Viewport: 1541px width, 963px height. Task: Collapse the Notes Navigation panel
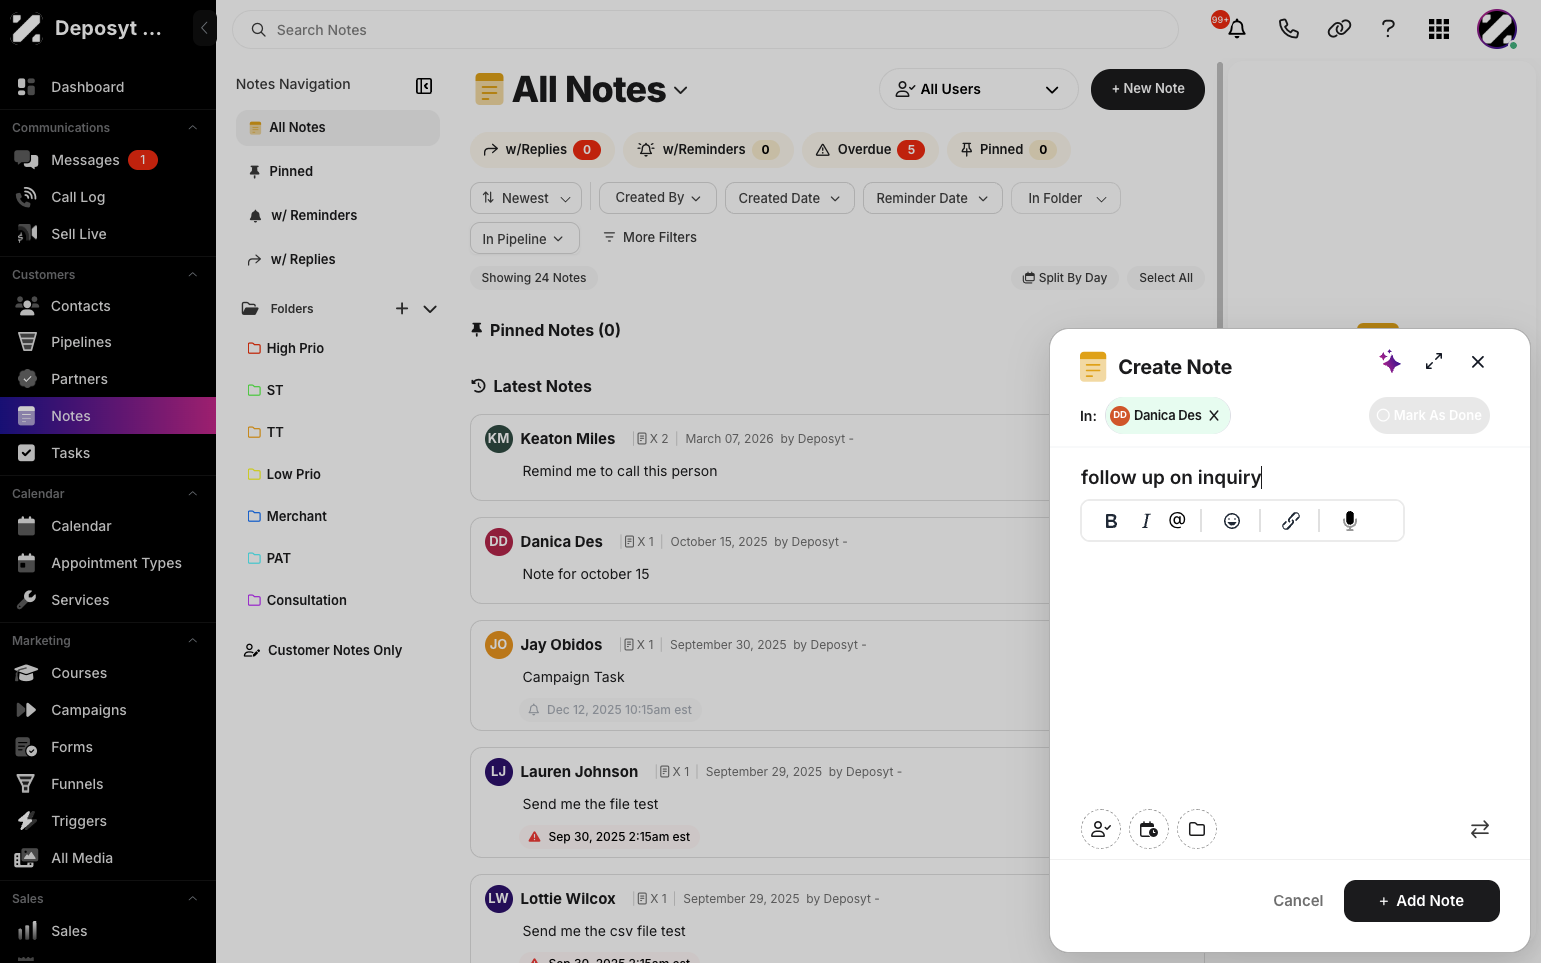point(424,86)
